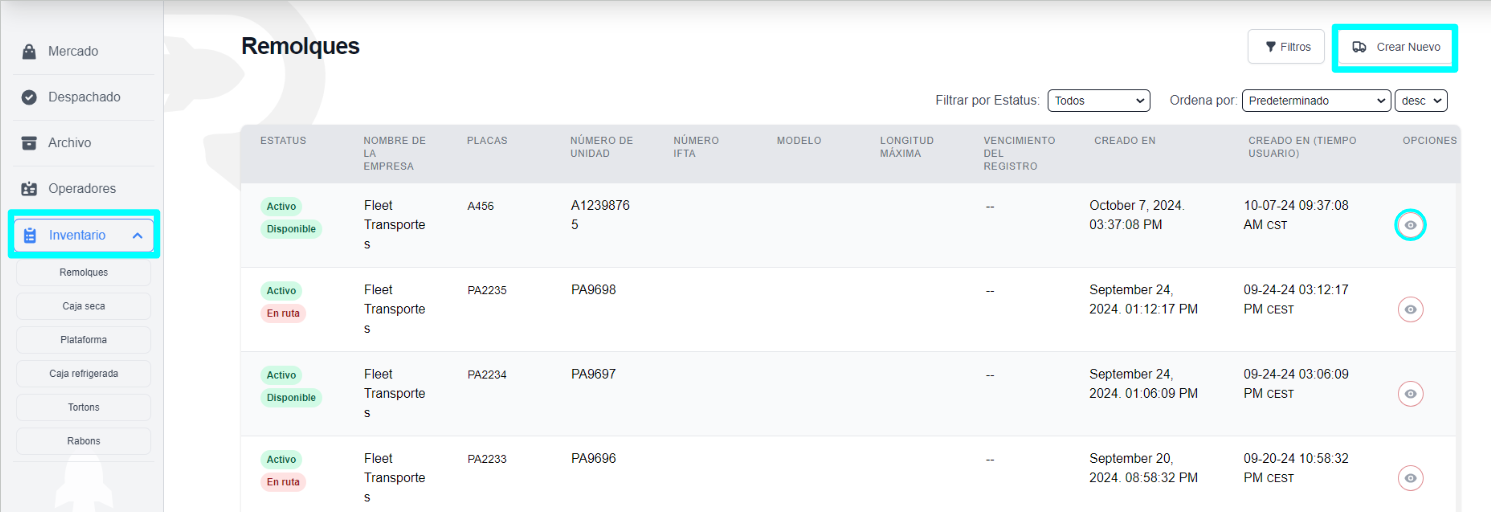Collapse the Inventario menu chevron
The height and width of the screenshot is (512, 1491).
pyautogui.click(x=137, y=236)
